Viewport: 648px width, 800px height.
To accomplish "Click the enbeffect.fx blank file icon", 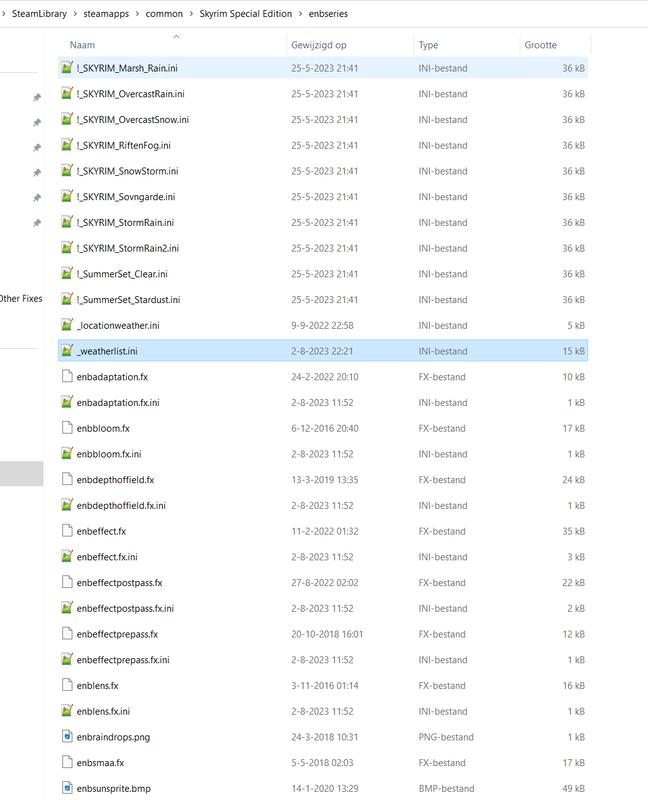I will point(67,531).
